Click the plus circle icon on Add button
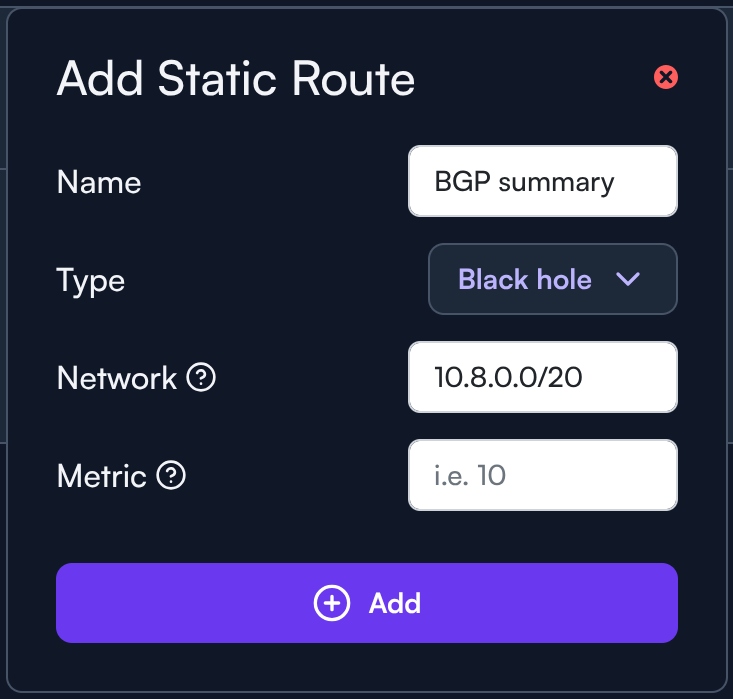 [x=332, y=603]
